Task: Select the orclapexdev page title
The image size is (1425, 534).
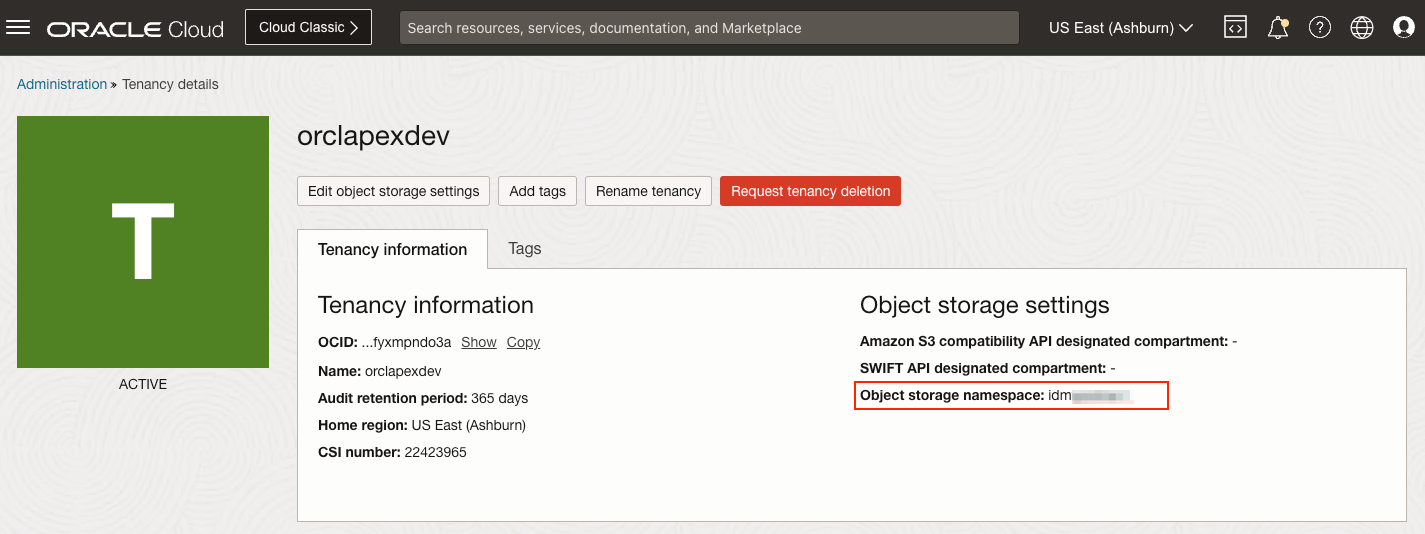Action: click(x=373, y=136)
